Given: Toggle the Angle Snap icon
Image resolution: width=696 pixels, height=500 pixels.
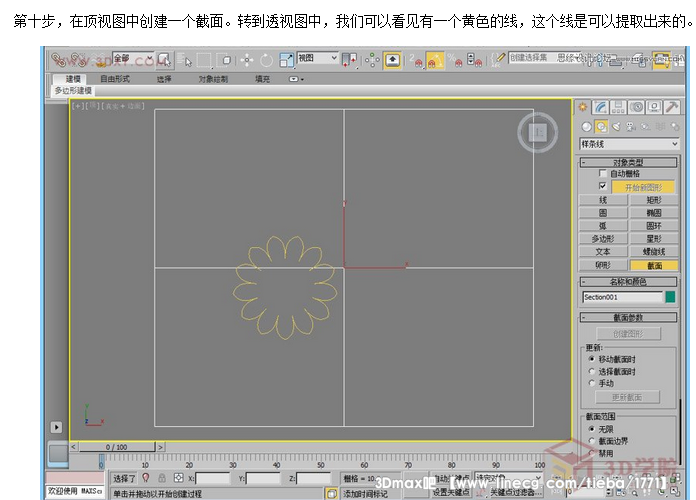Looking at the screenshot, I should (x=435, y=60).
